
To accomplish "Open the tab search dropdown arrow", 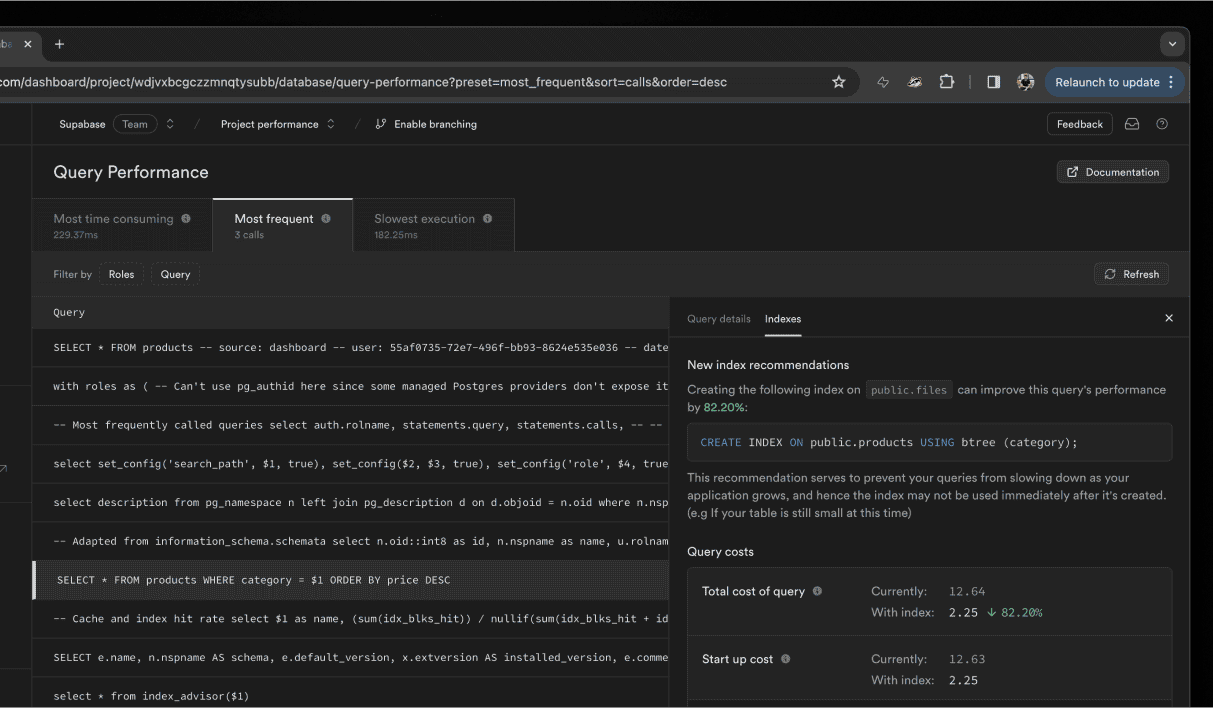I will 1172,44.
